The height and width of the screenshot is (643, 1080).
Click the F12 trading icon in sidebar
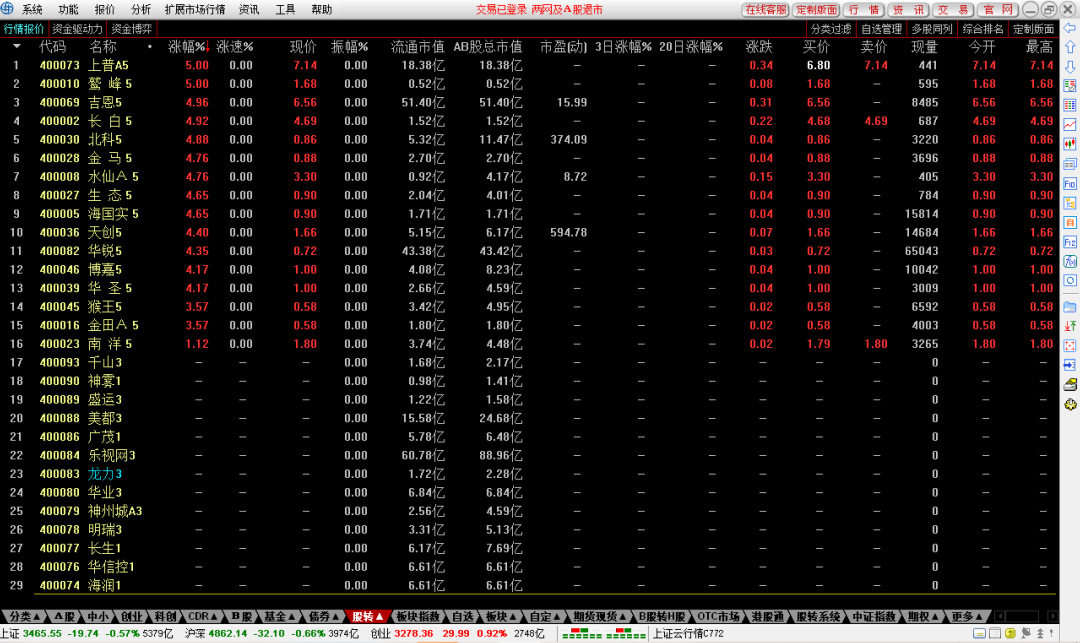[x=1069, y=242]
